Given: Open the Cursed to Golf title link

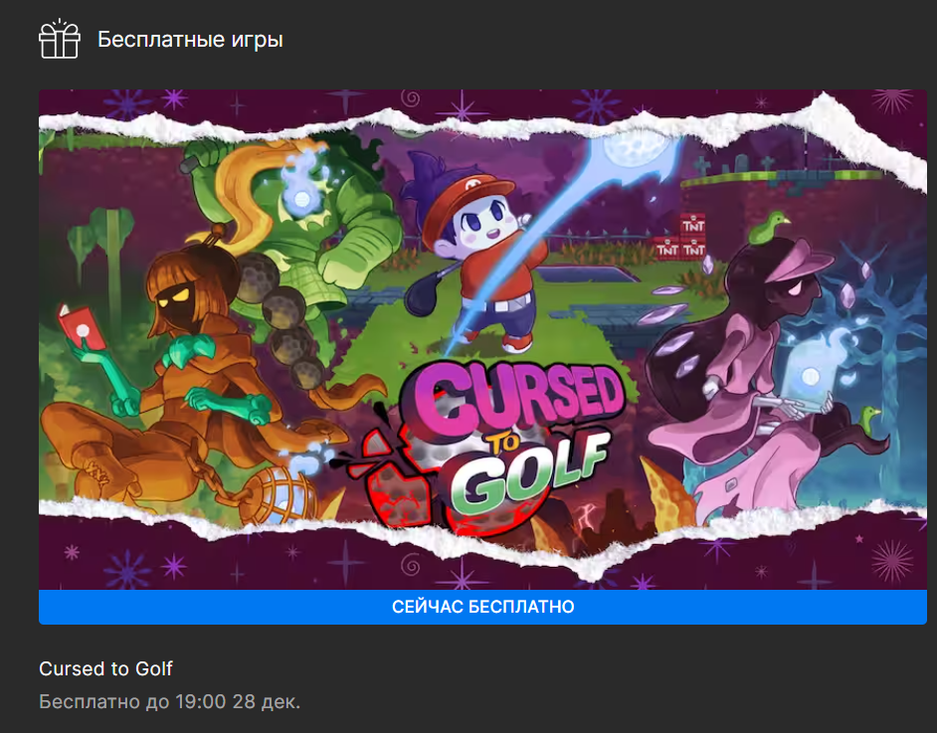Looking at the screenshot, I should click(106, 668).
